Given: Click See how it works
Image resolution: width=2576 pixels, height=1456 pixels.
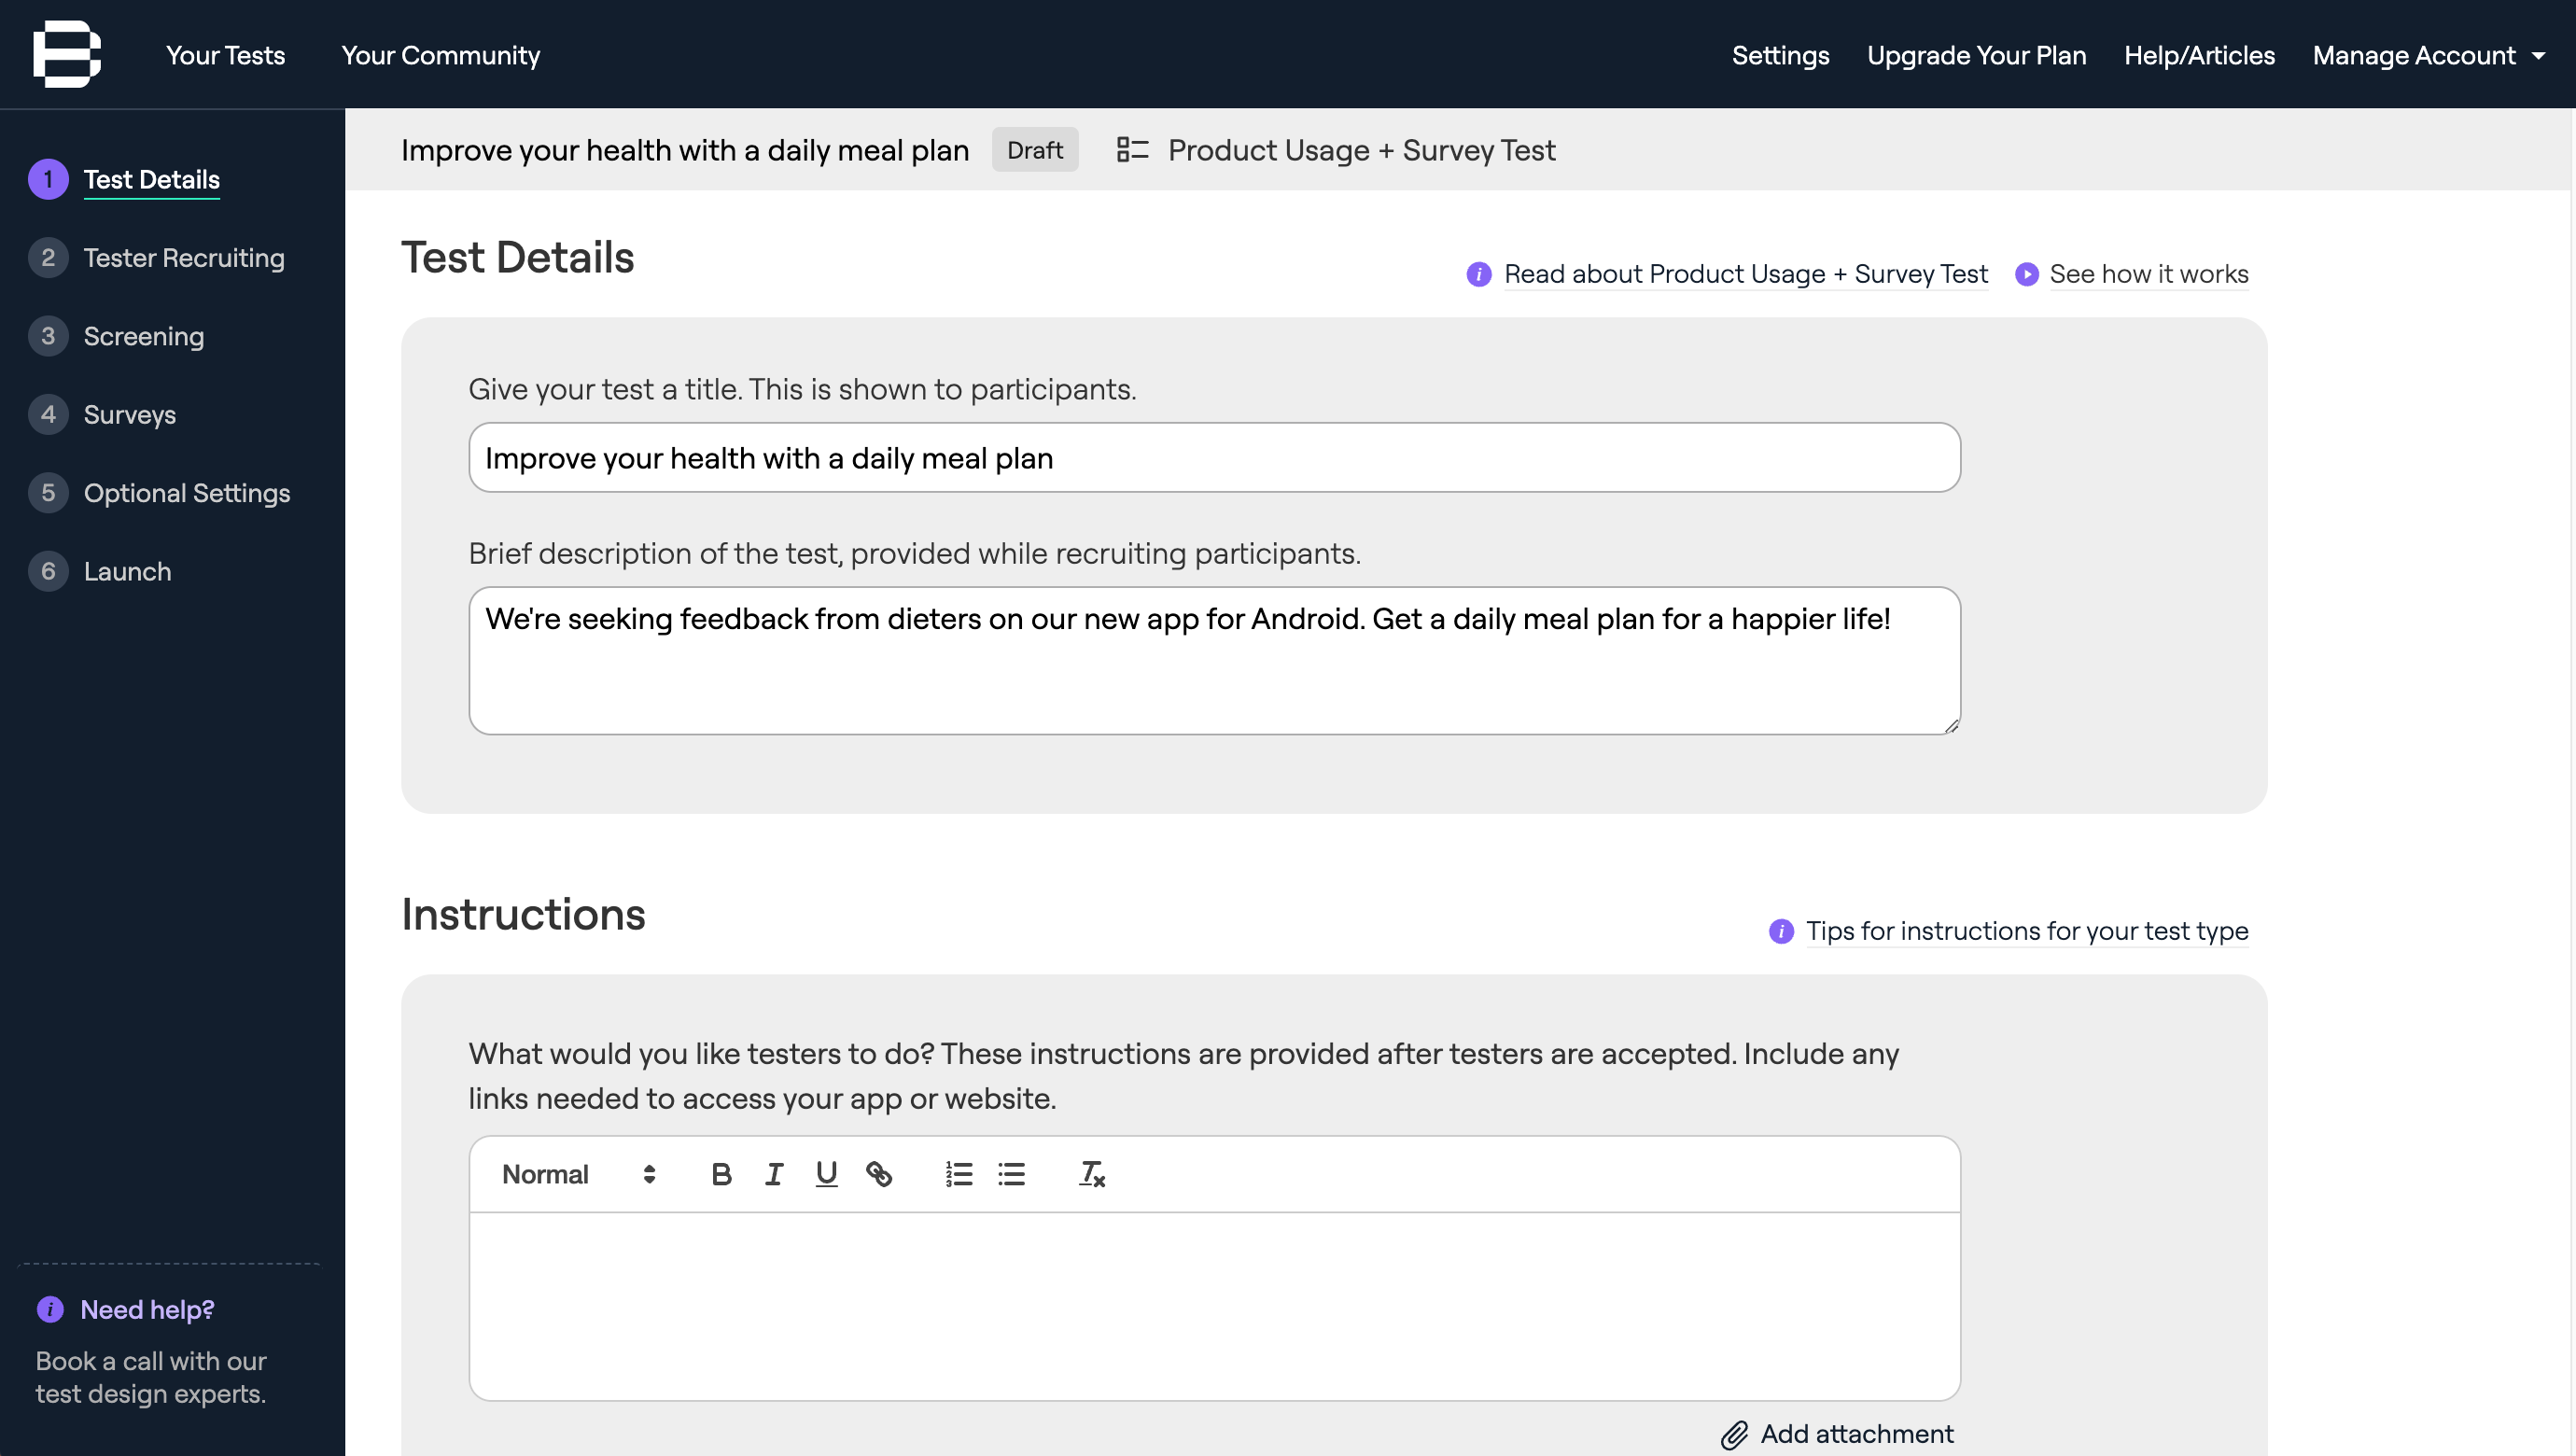Looking at the screenshot, I should [2149, 273].
